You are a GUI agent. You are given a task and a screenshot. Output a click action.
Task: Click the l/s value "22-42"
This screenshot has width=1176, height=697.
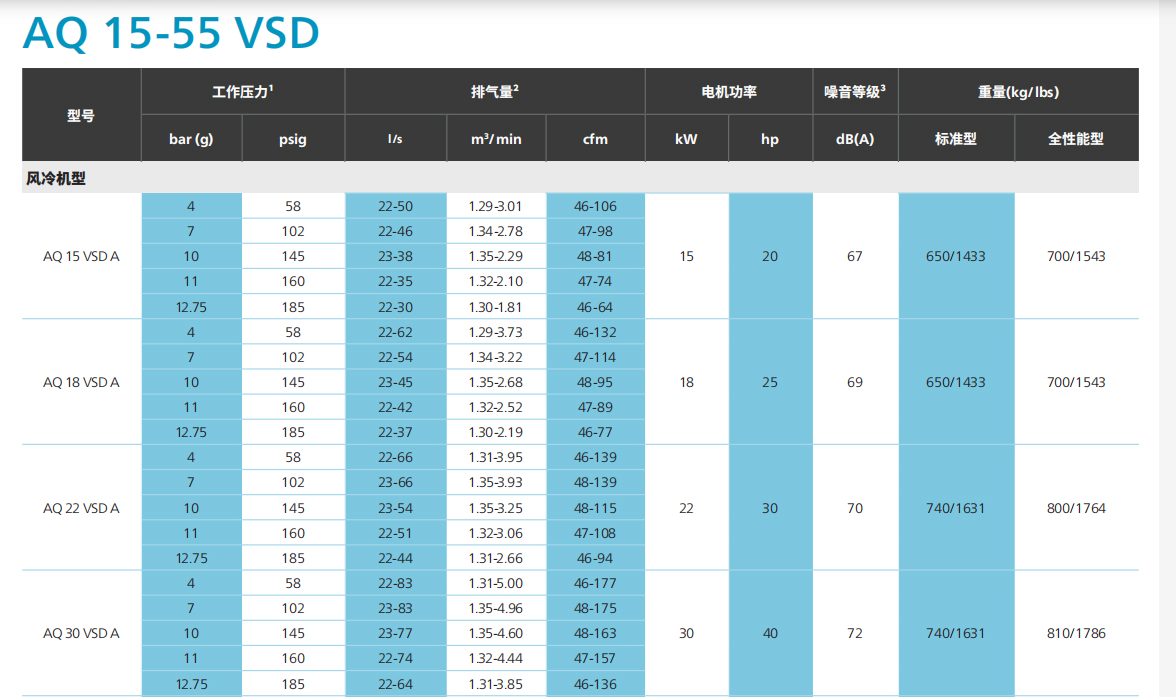[395, 407]
